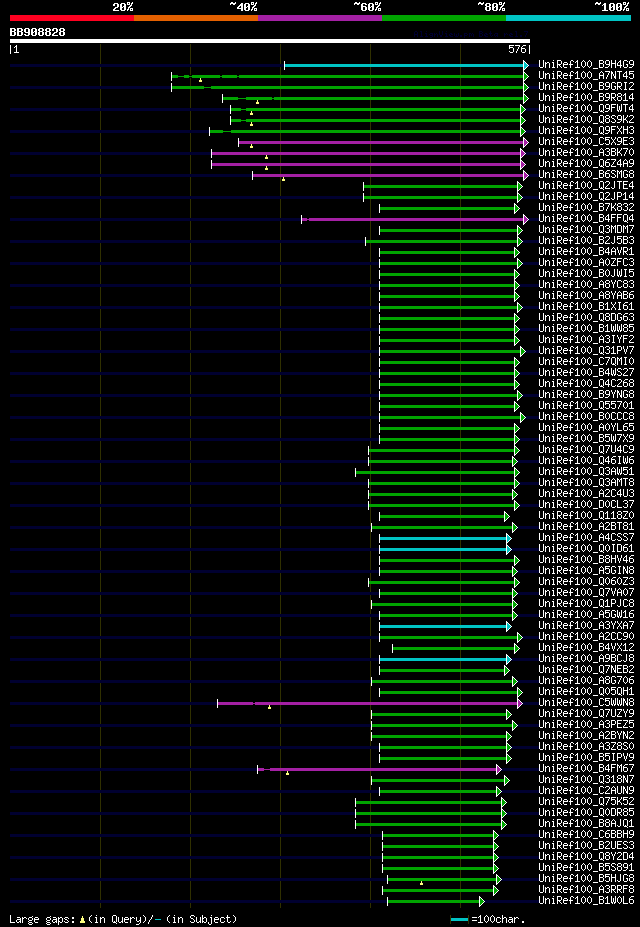Select label UniRef100_A3PEZ5
The image size is (640, 927).
pos(587,725)
